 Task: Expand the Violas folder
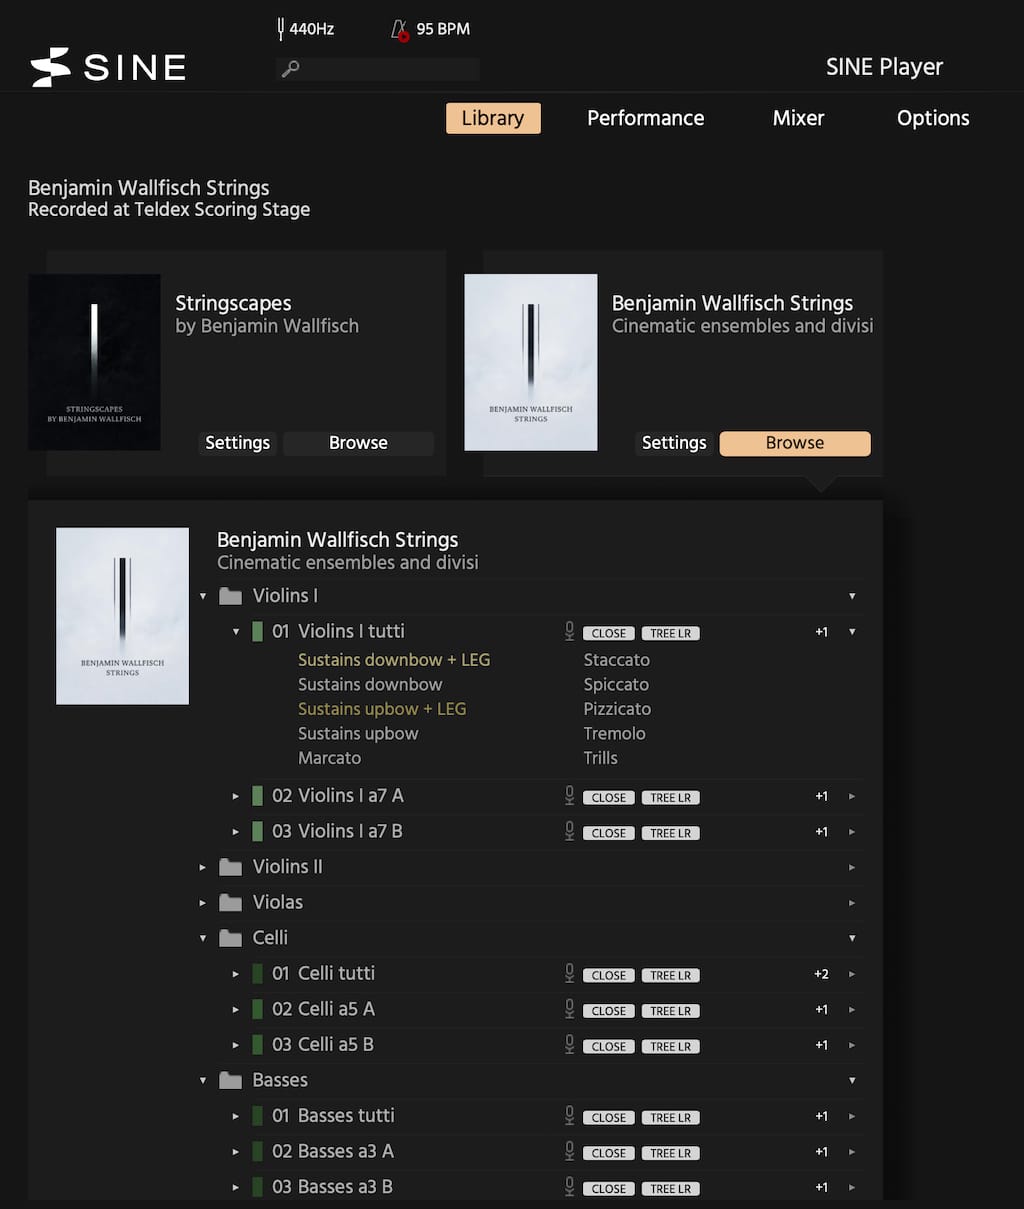(203, 903)
